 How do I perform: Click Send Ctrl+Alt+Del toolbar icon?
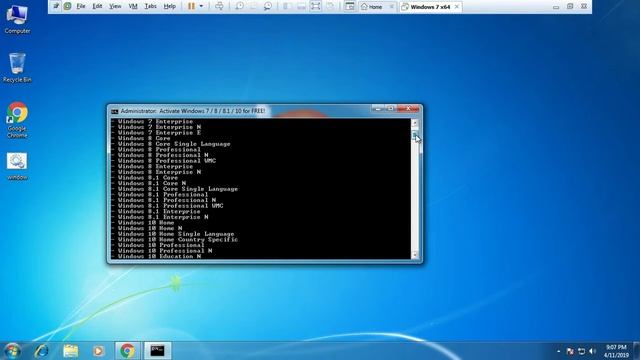pos(219,6)
